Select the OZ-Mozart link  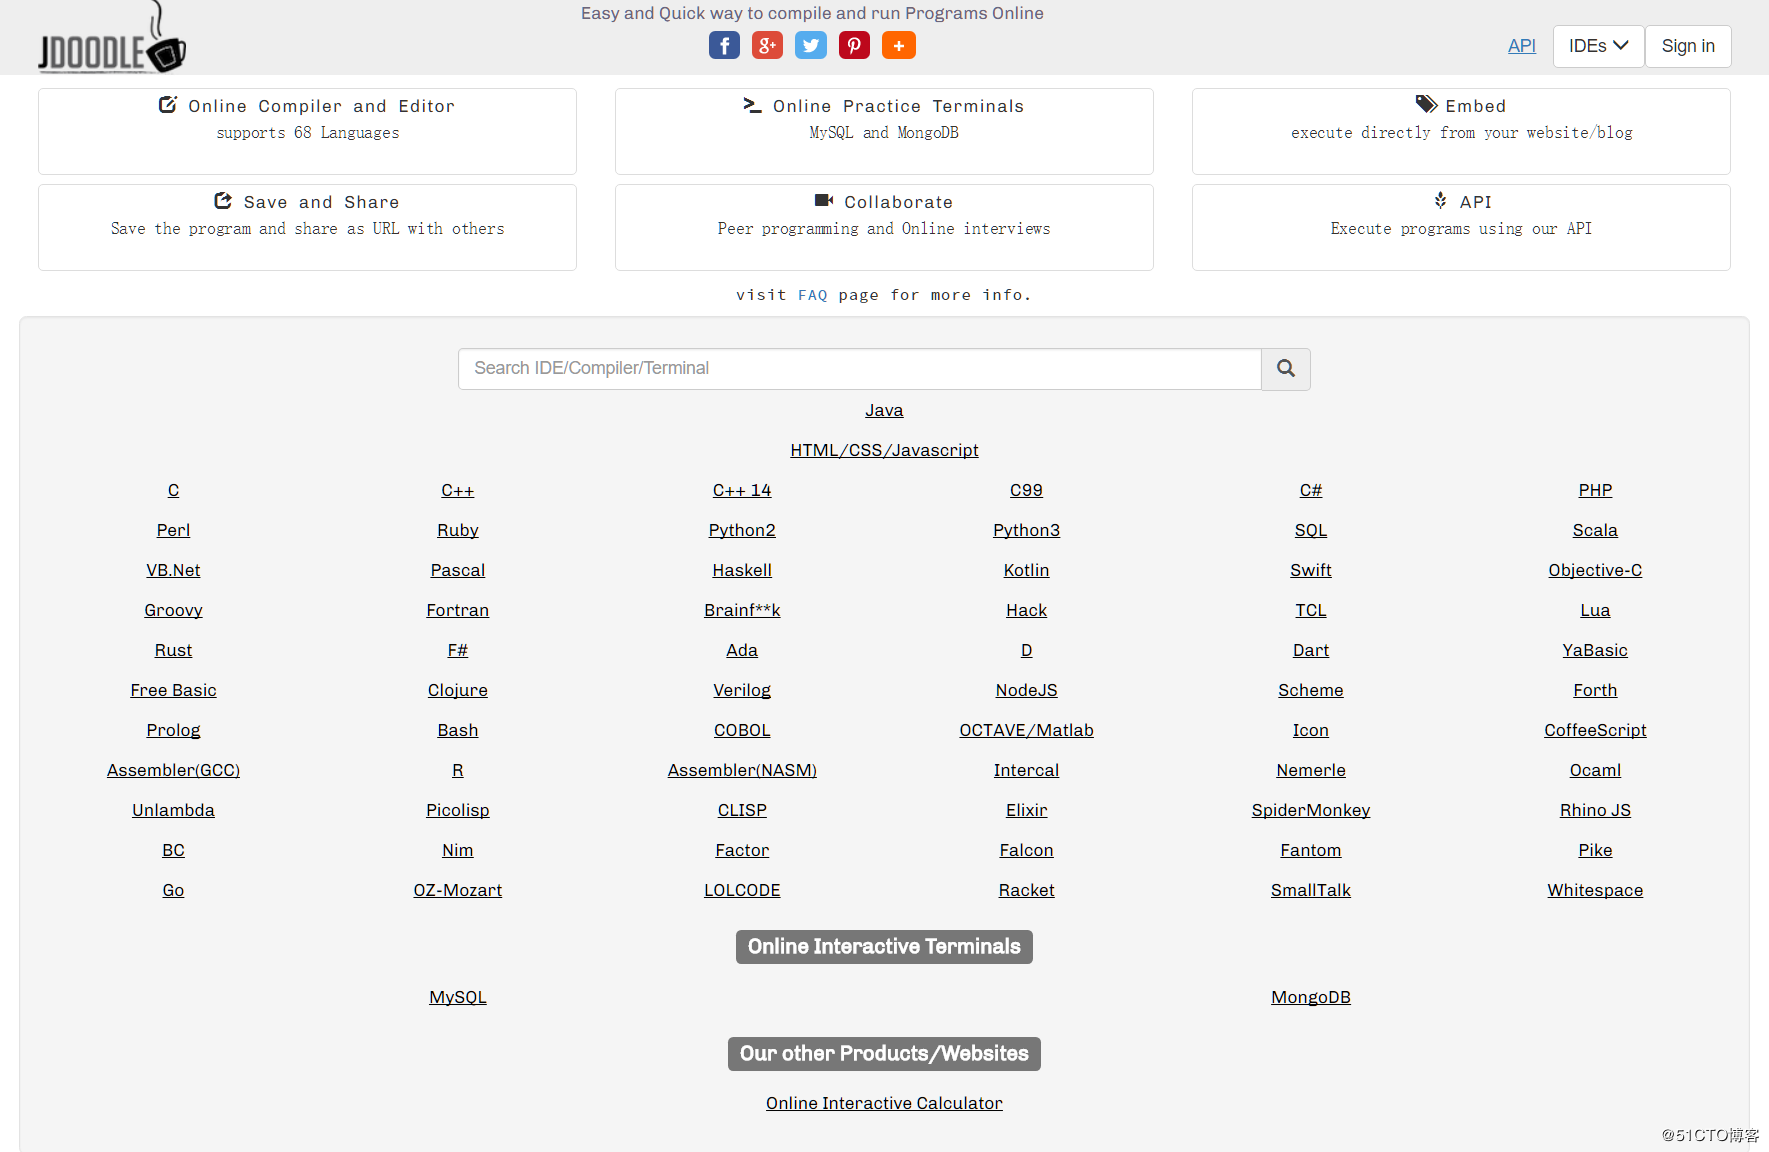point(458,890)
